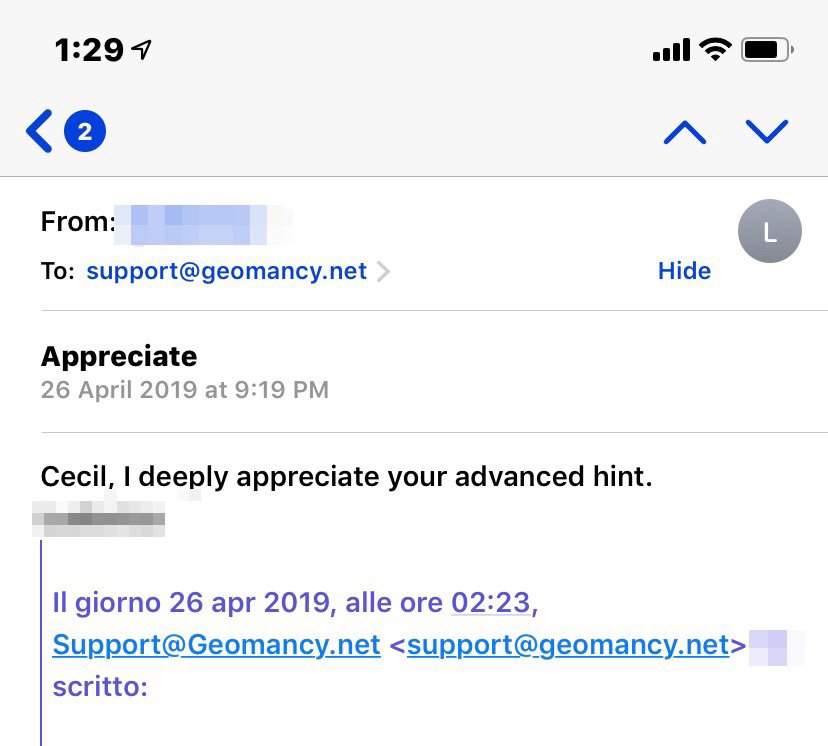
Task: Tap the cellular signal bars
Action: coord(671,50)
